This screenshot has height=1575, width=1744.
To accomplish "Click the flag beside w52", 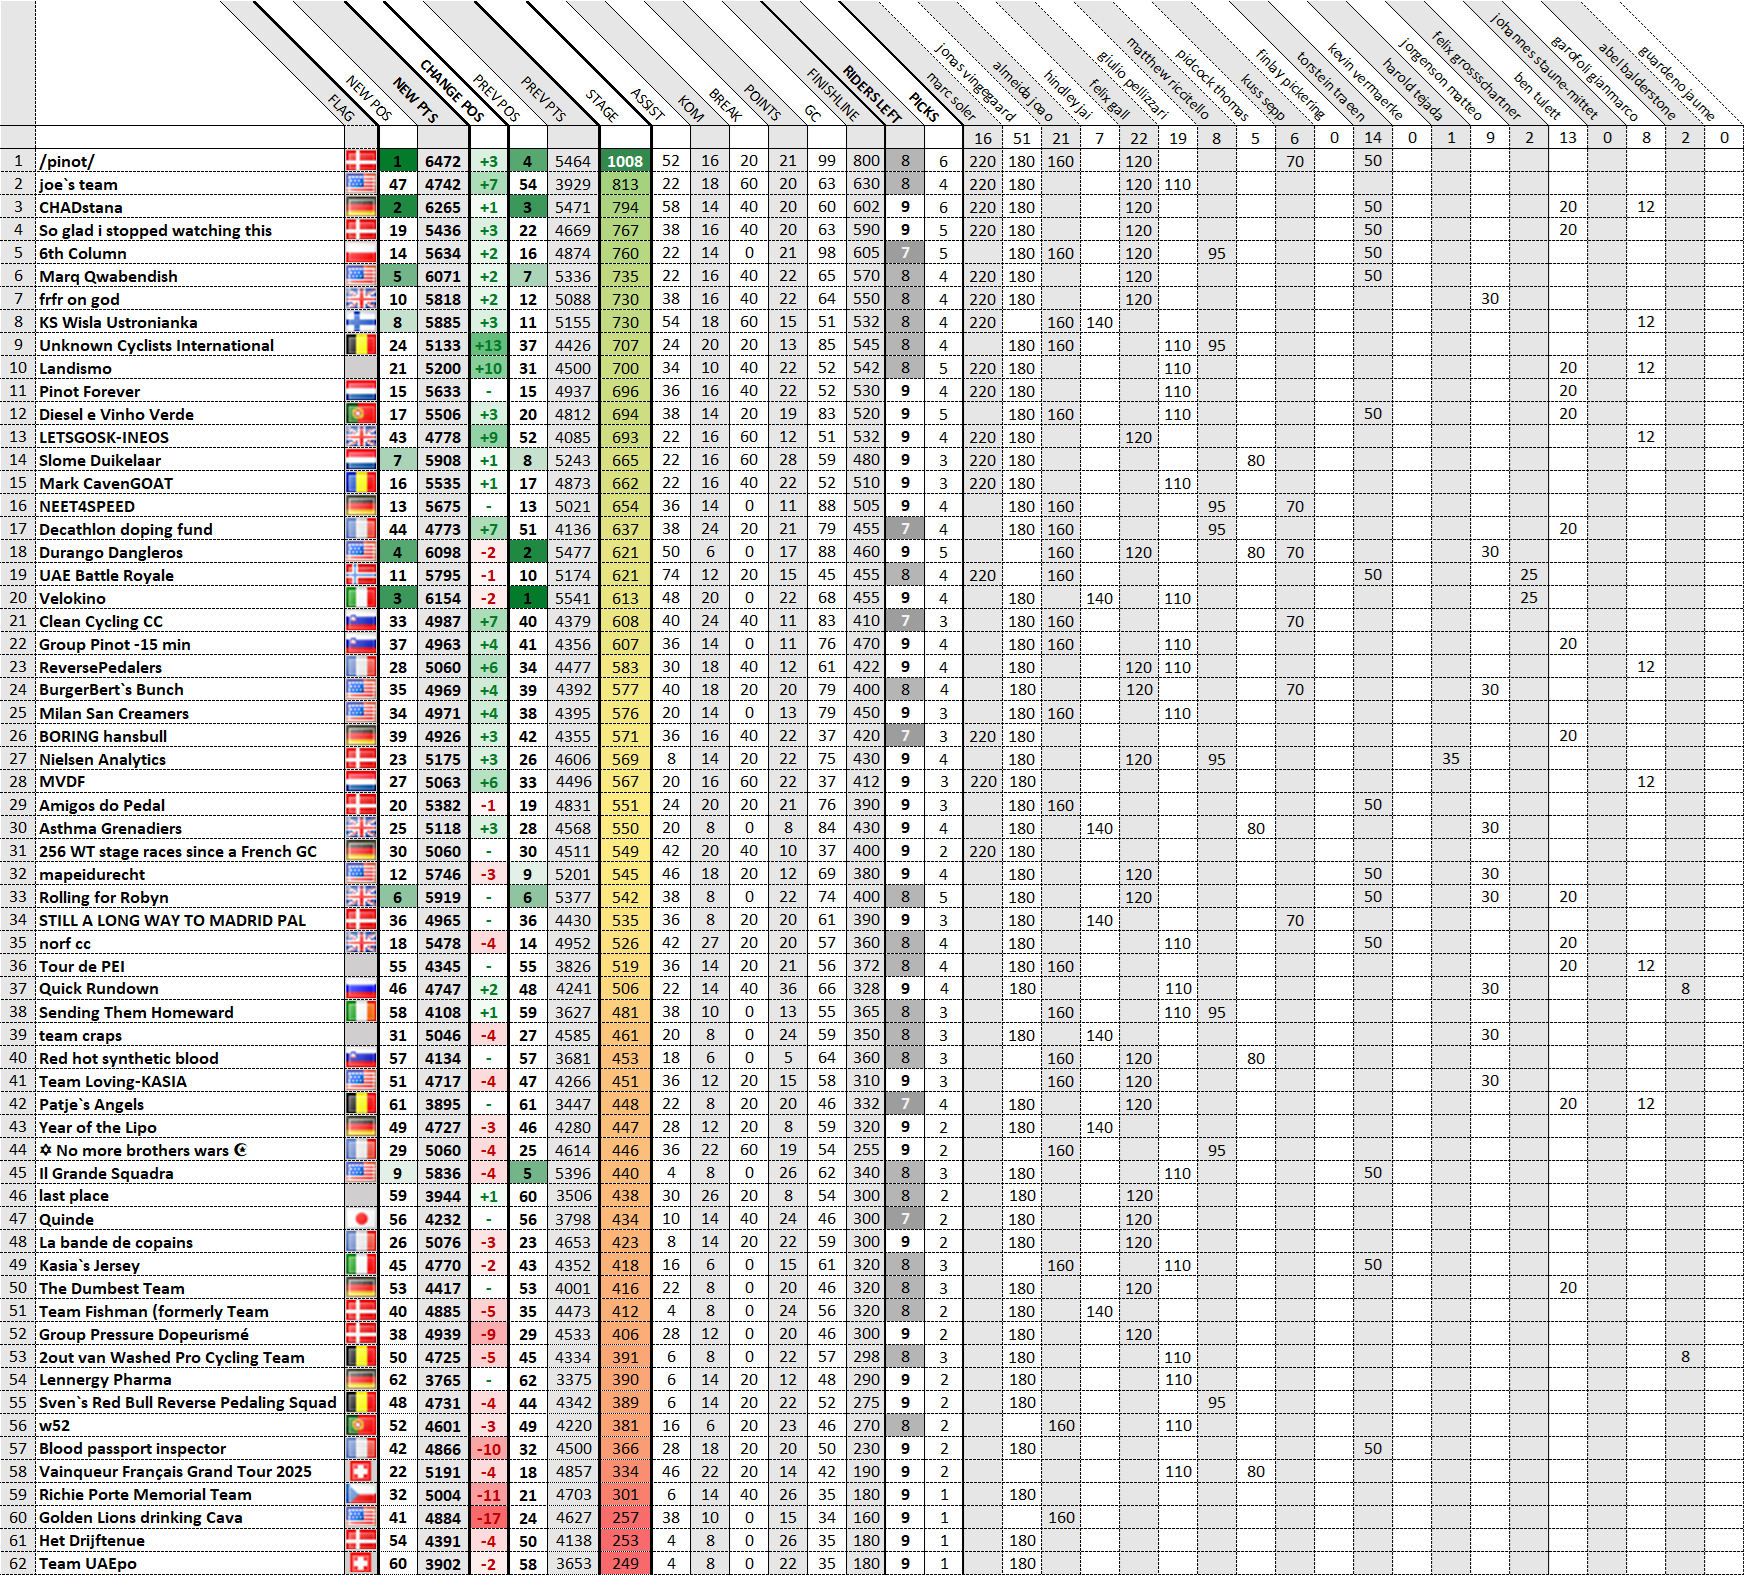I will [x=361, y=1426].
